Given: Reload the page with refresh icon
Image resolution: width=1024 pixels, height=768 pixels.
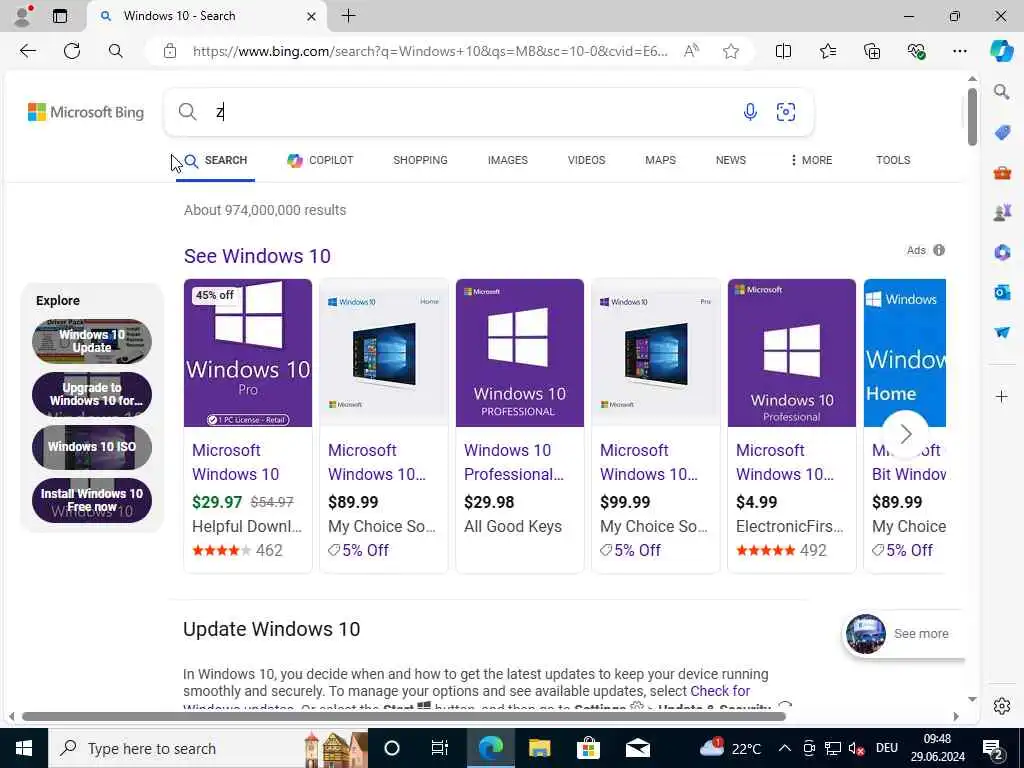Looking at the screenshot, I should coord(72,51).
